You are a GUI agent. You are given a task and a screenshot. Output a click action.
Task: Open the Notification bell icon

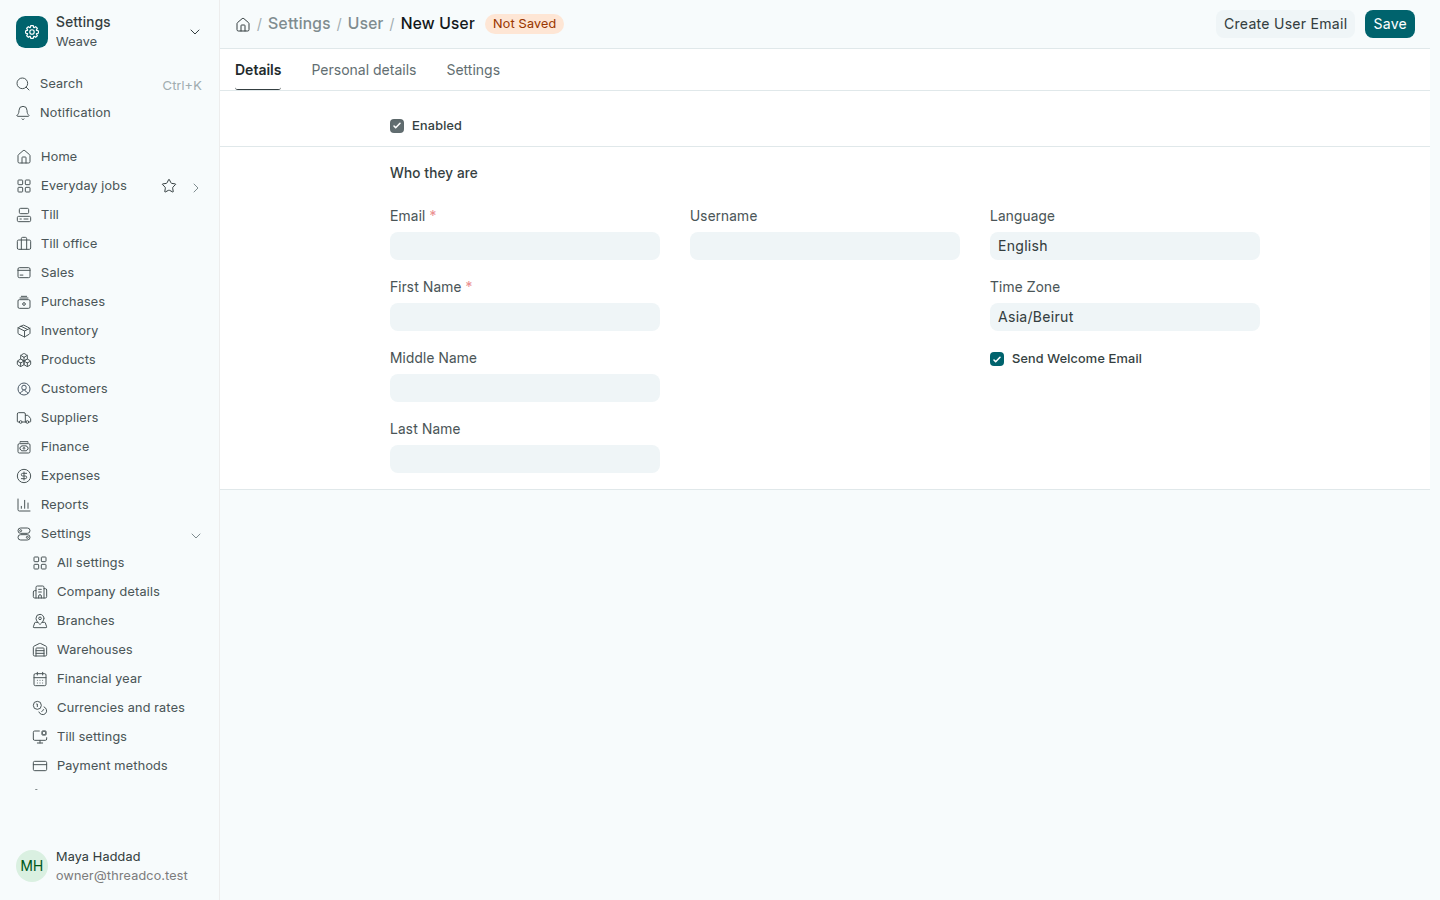(23, 113)
